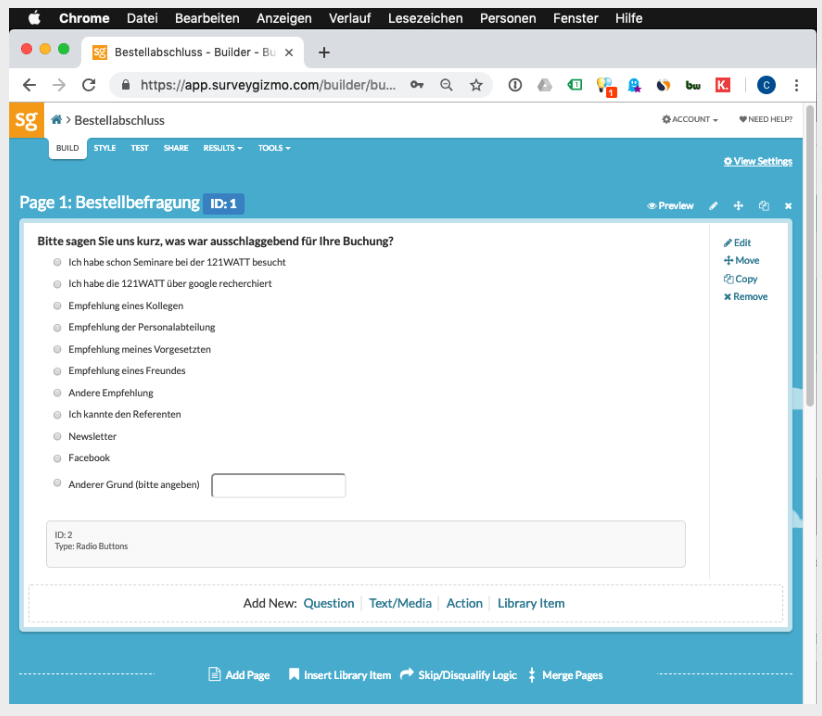Viewport: 822px width, 716px height.
Task: Click the pencil edit icon in page header
Action: click(714, 206)
